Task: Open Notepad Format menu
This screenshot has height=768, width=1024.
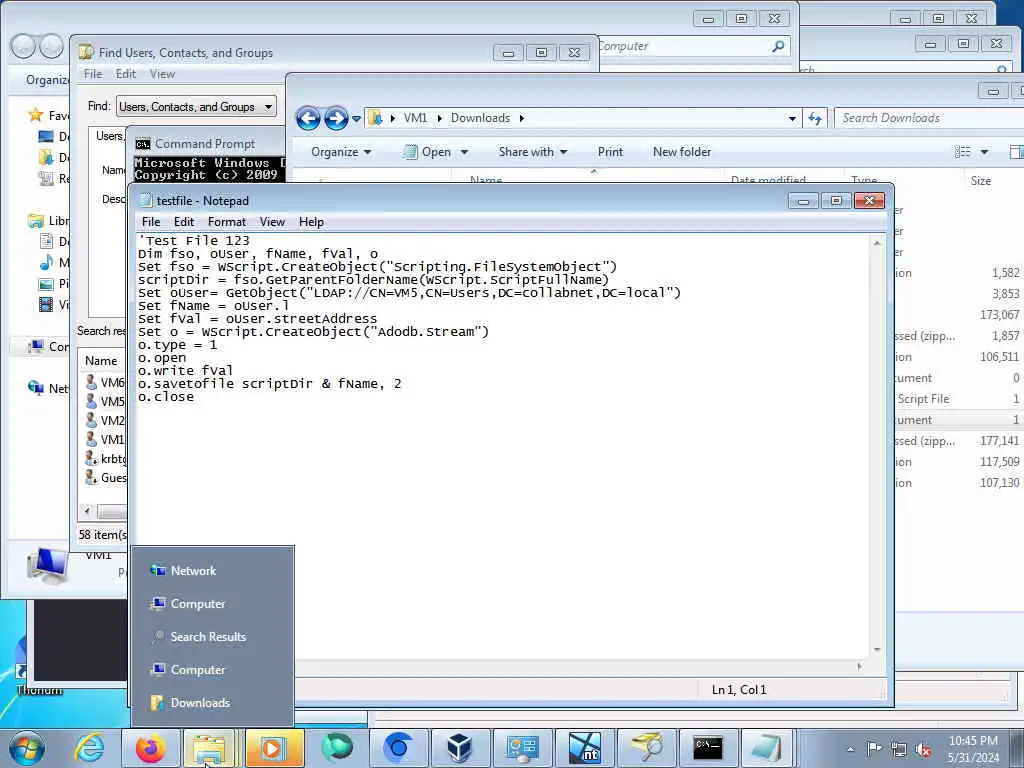Action: point(227,222)
